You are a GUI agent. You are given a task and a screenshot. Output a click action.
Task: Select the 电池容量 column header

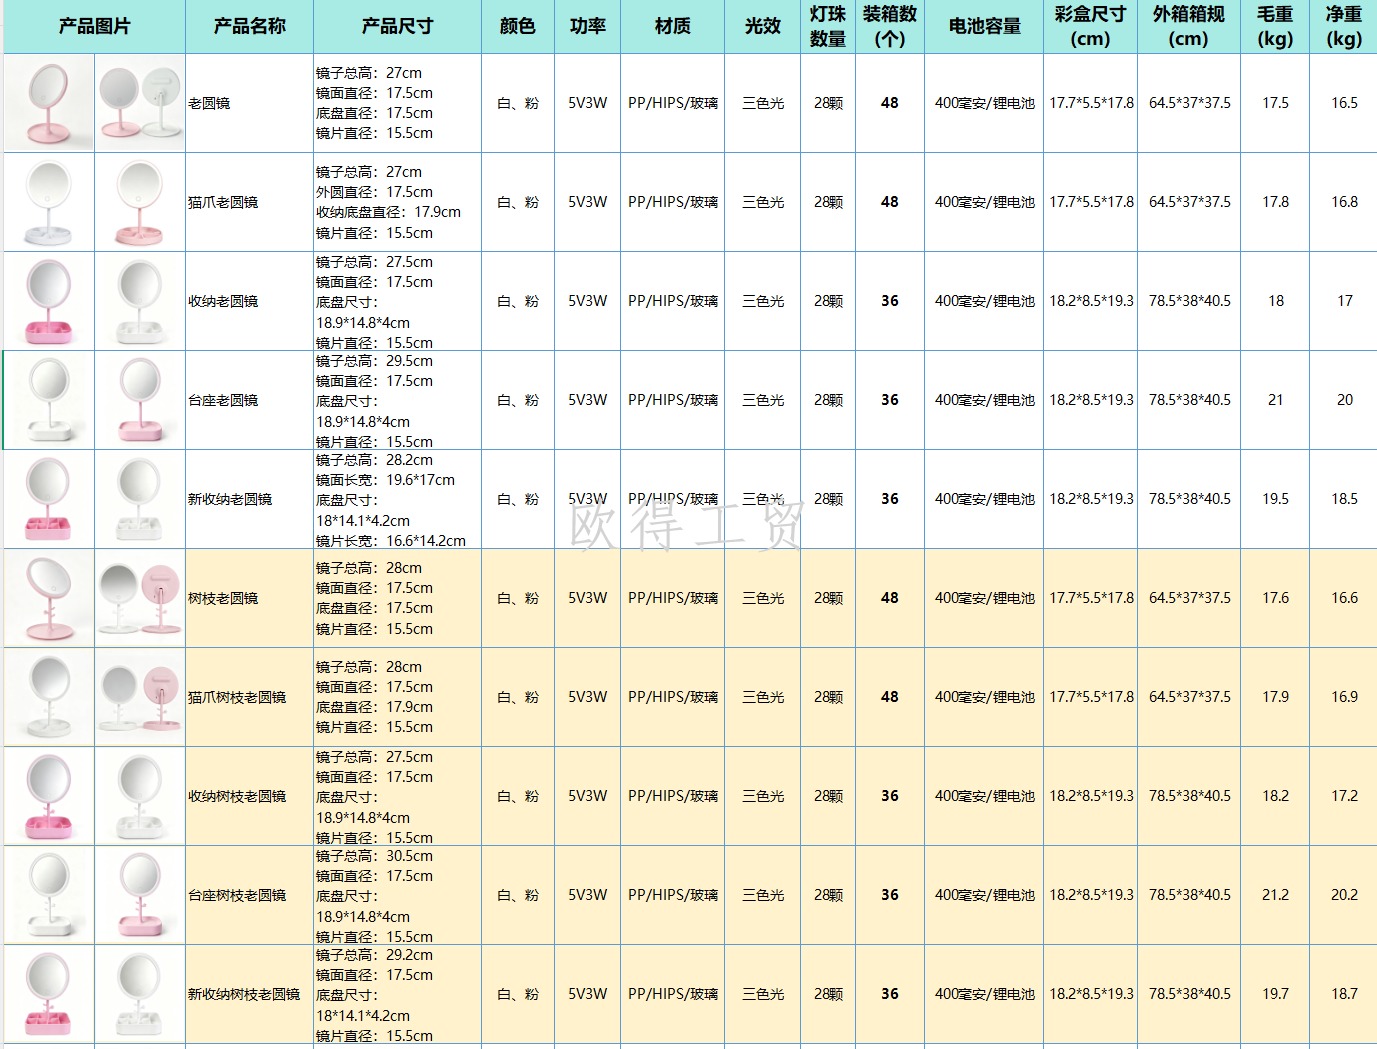click(984, 26)
